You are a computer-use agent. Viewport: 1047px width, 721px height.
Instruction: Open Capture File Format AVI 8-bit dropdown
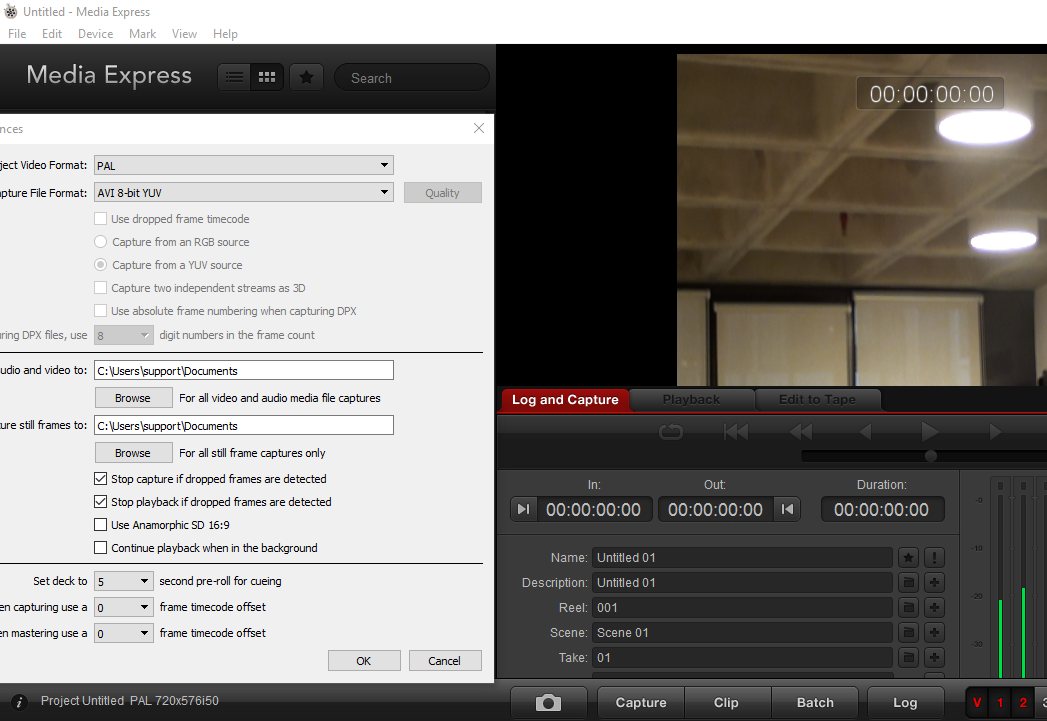244,192
